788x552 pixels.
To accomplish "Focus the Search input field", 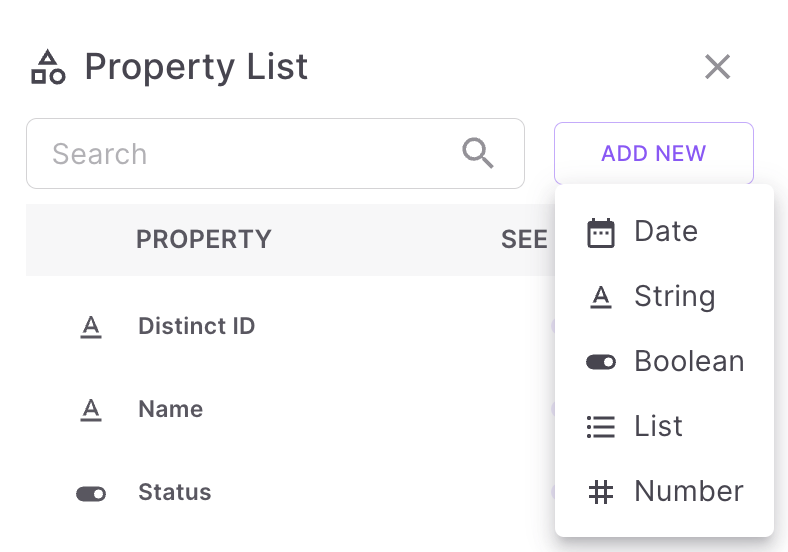I will click(250, 154).
